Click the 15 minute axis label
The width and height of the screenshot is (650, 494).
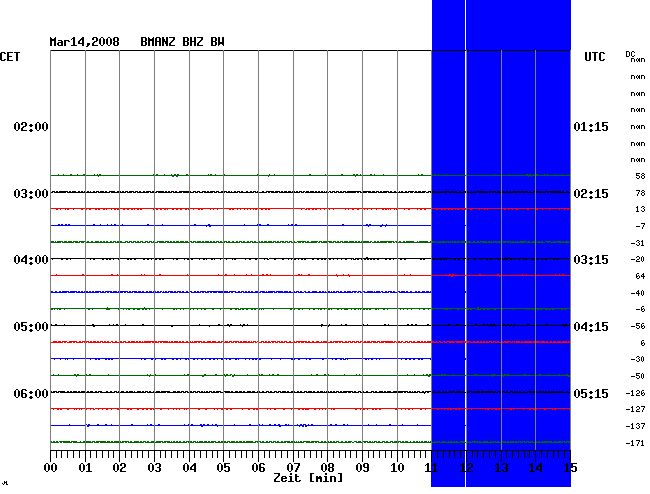click(x=570, y=468)
